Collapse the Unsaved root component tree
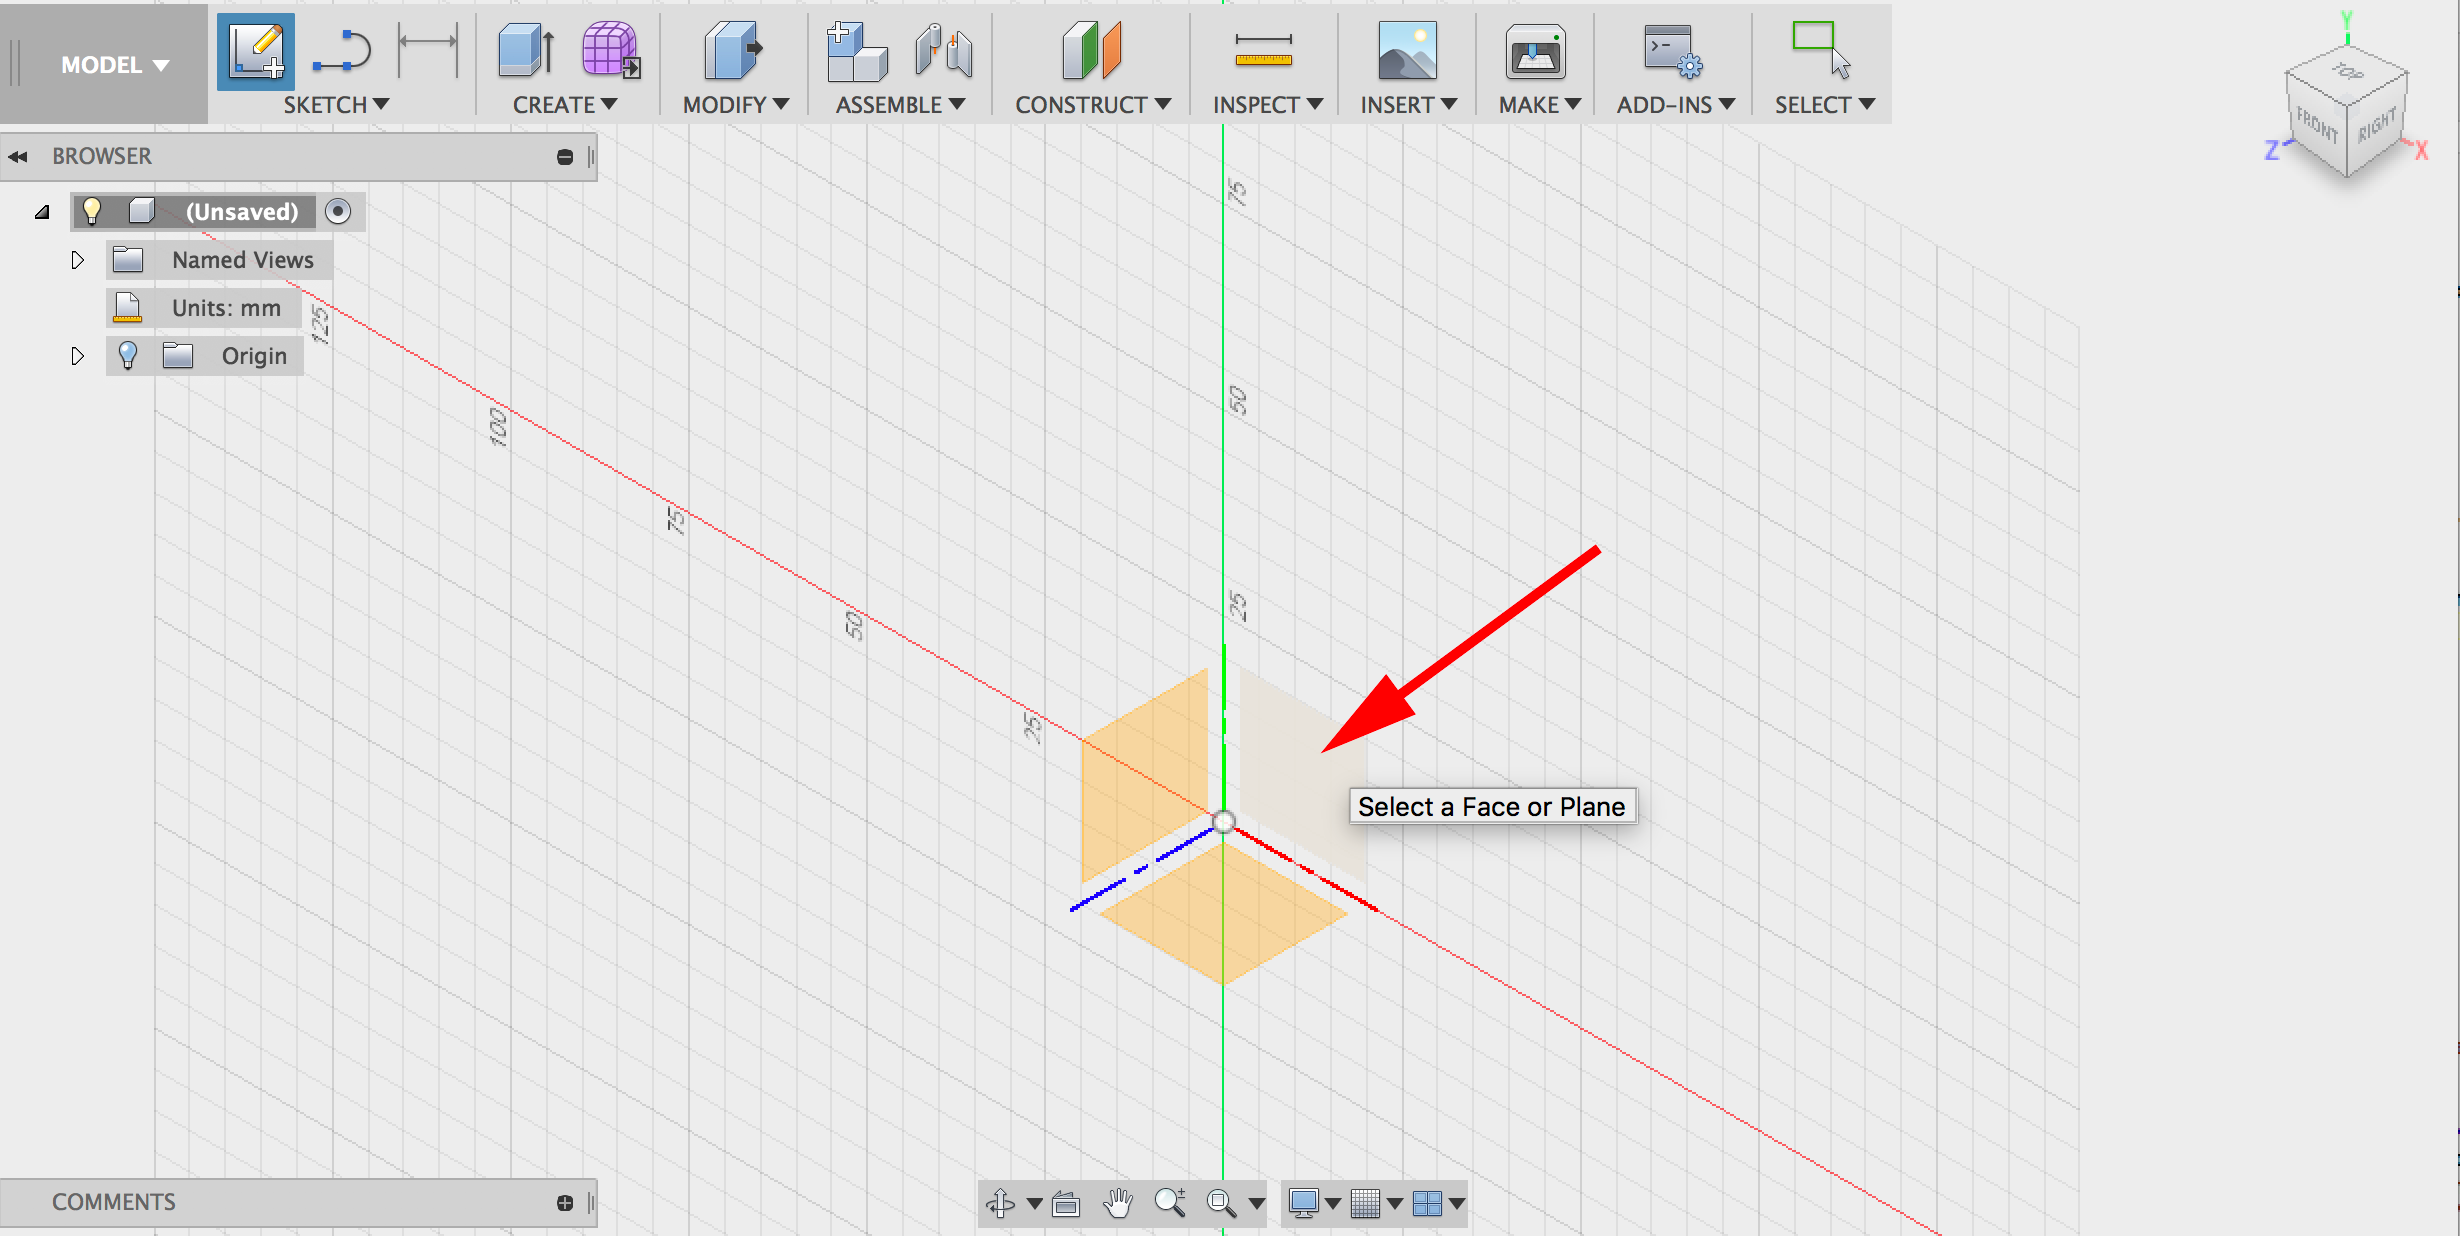This screenshot has width=2460, height=1236. pos(42,212)
